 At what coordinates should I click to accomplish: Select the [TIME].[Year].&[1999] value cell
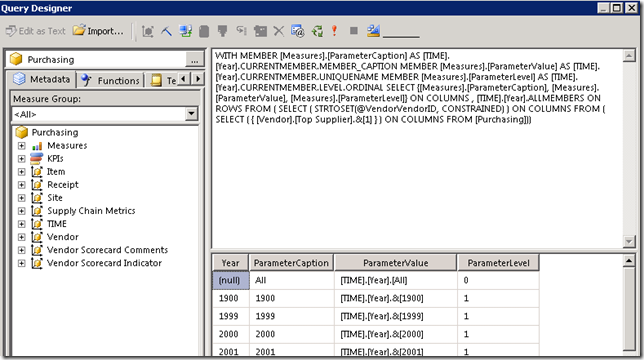pyautogui.click(x=396, y=316)
